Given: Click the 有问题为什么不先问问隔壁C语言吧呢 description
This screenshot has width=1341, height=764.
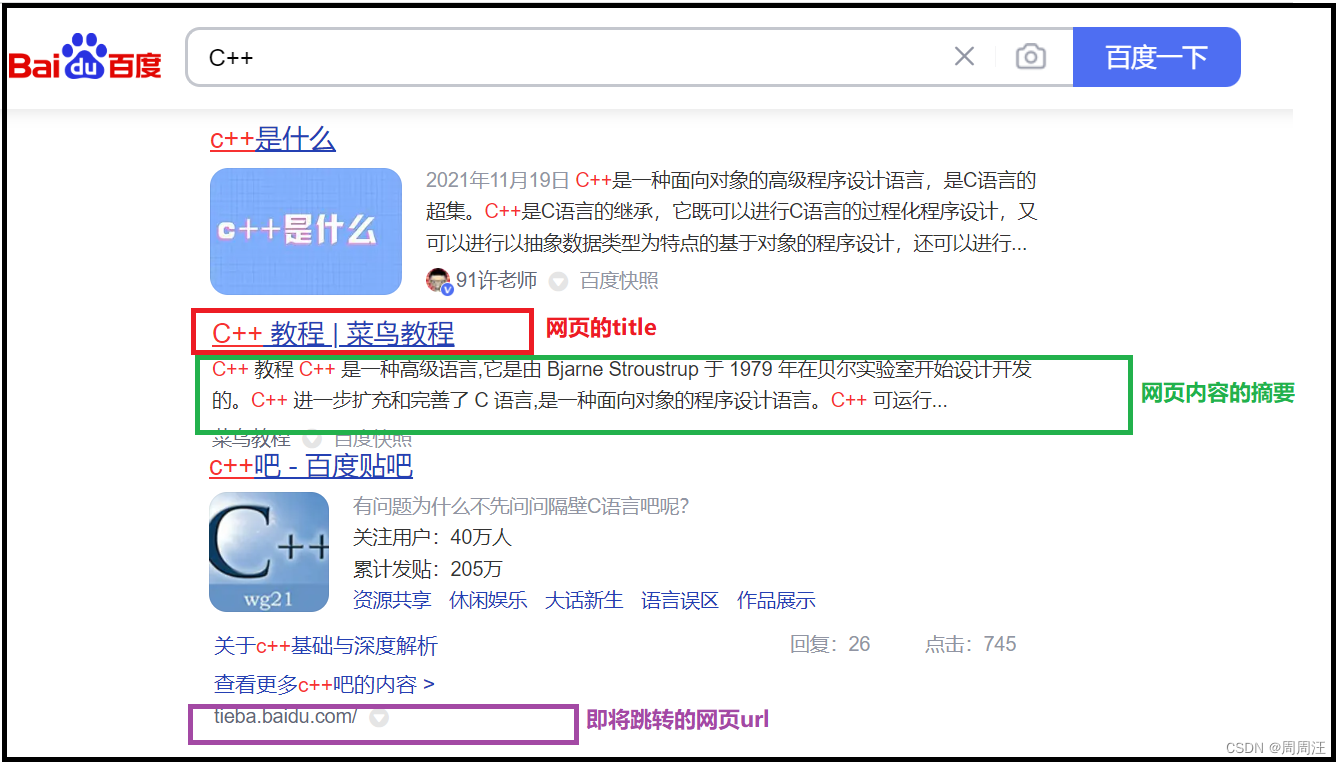Looking at the screenshot, I should coord(521,507).
